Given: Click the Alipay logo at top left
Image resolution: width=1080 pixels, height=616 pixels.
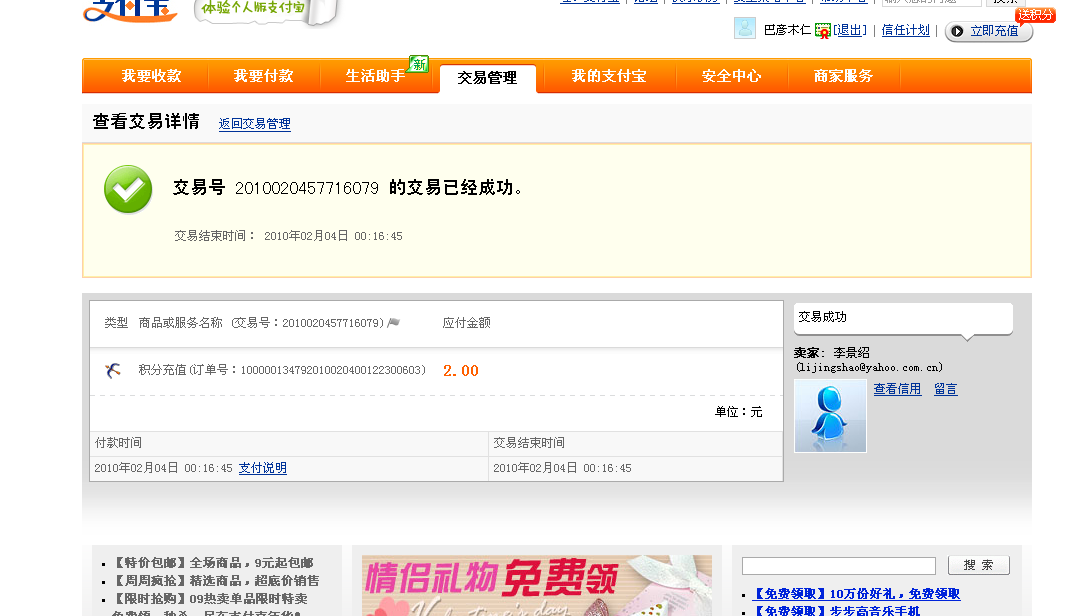Looking at the screenshot, I should coord(129,10).
